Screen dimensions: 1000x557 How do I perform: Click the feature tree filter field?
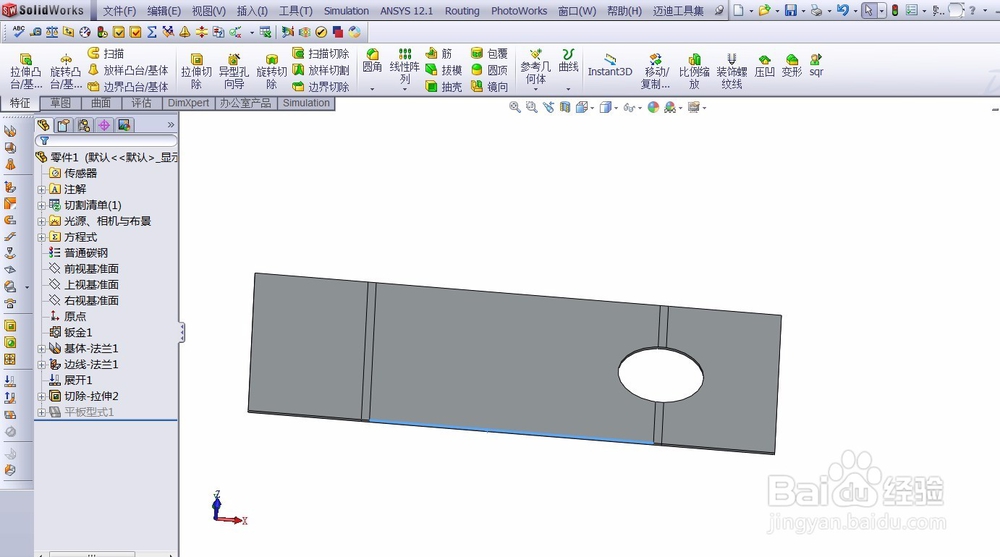107,140
